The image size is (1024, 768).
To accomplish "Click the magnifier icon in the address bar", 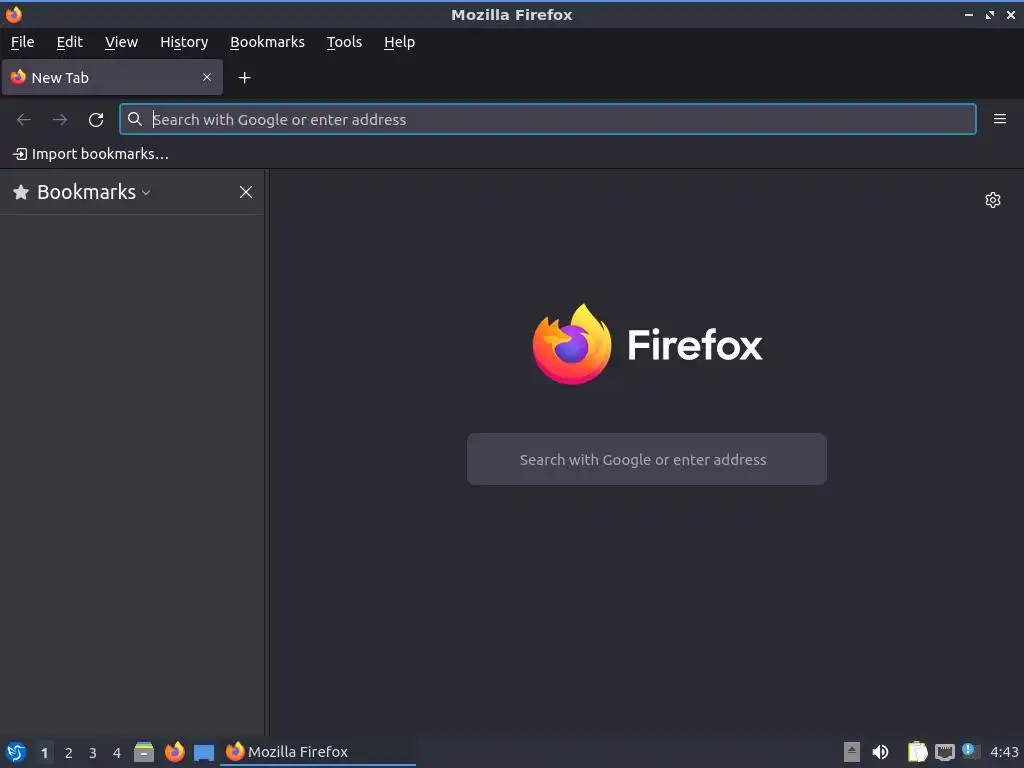I will click(135, 119).
